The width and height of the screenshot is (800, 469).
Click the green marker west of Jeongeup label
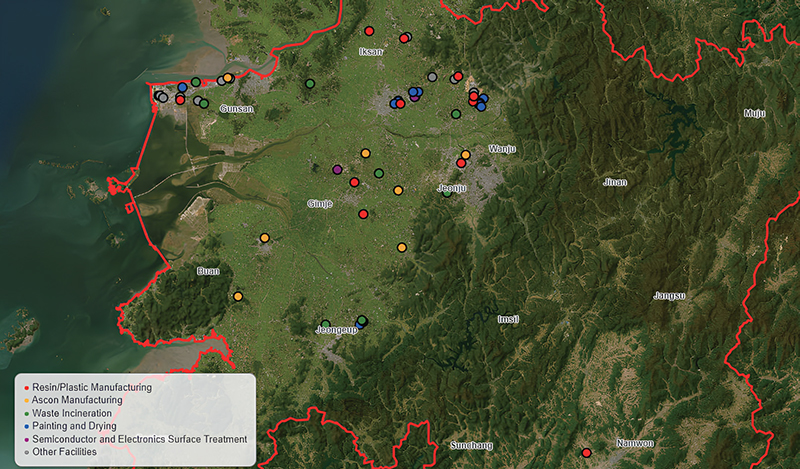coord(326,324)
